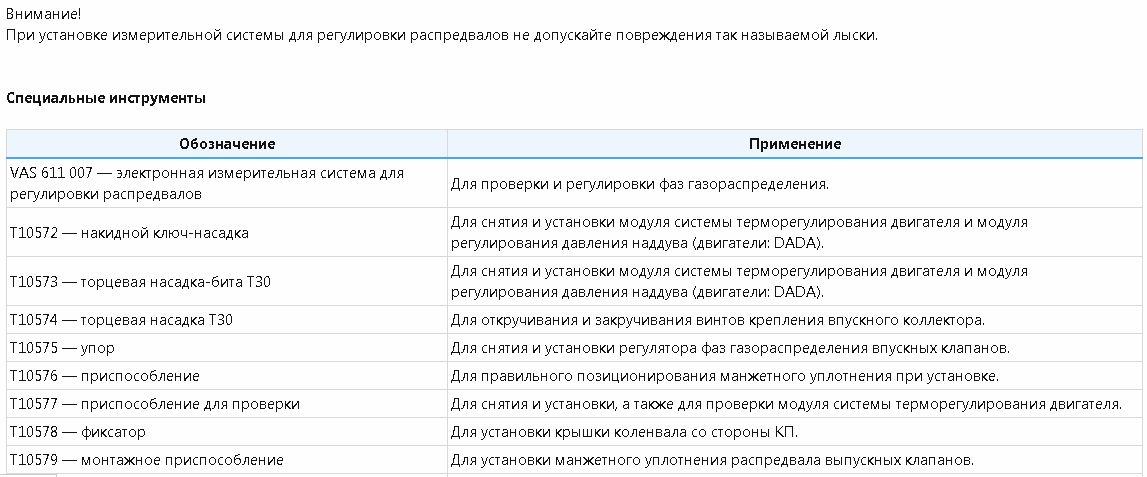Select the VAS 611 007 designation cell
Viewport: 1147px width, 477px height.
[x=207, y=183]
